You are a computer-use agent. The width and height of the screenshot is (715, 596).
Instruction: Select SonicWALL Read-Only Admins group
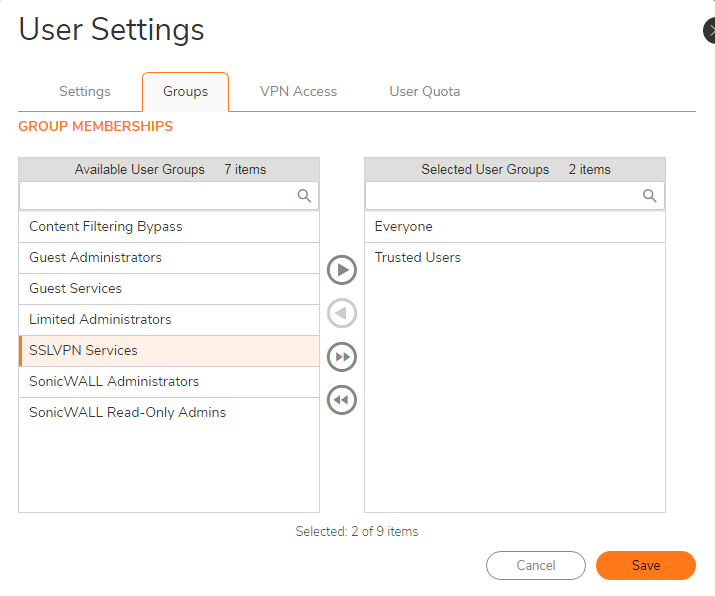169,413
